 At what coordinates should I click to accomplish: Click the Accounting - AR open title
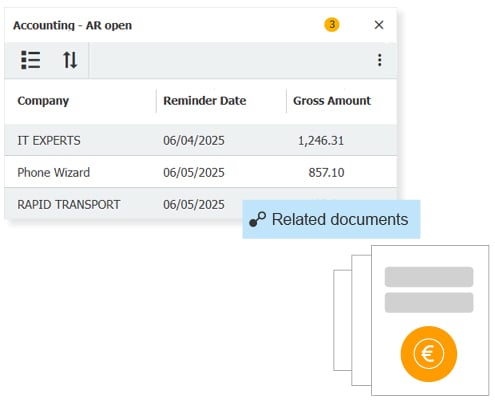pos(72,25)
